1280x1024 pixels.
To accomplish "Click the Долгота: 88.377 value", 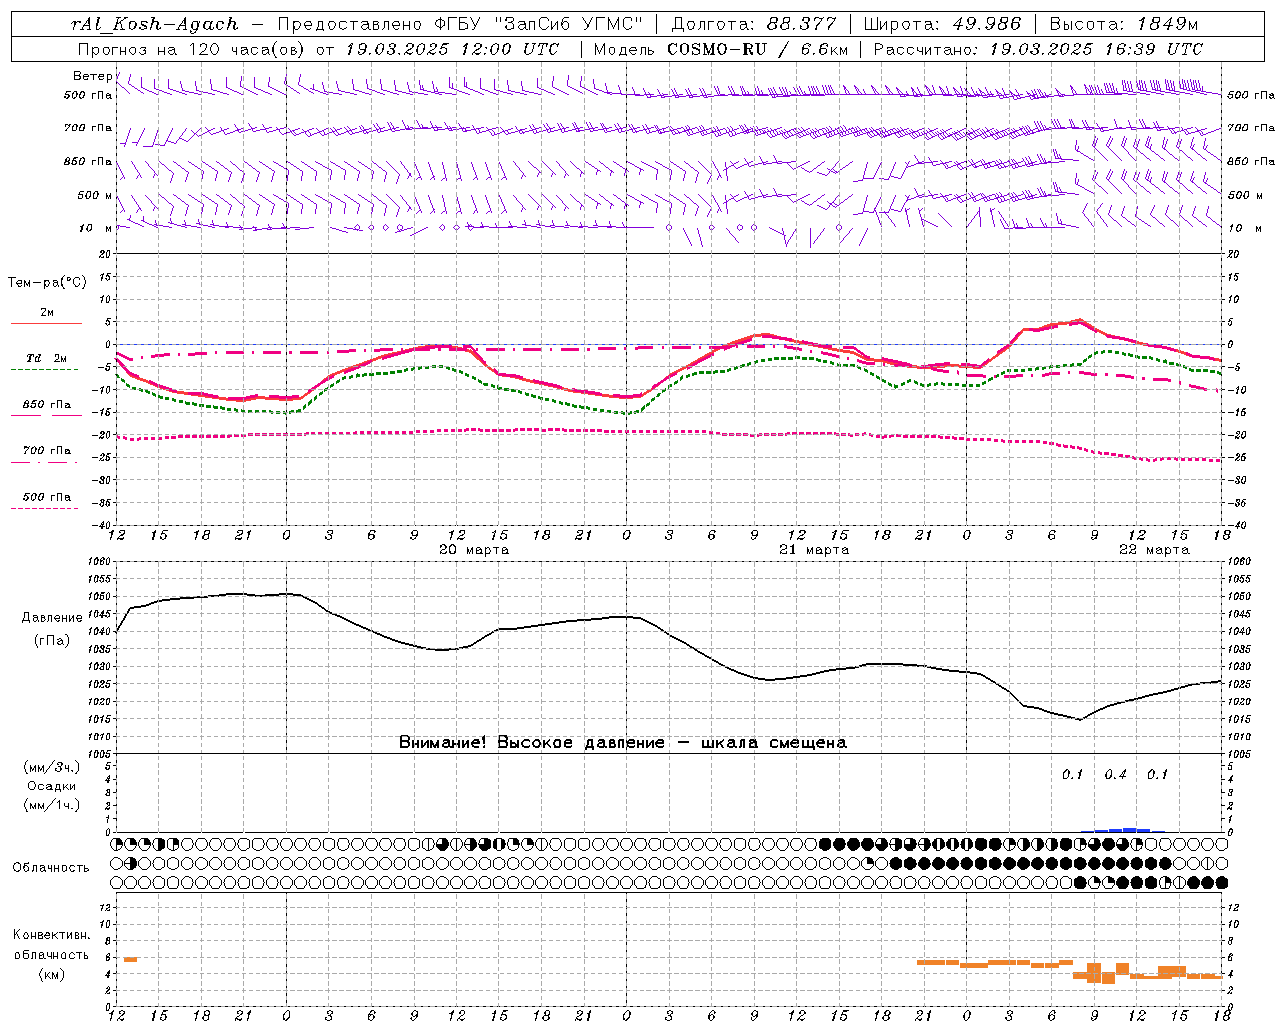I will tap(753, 24).
